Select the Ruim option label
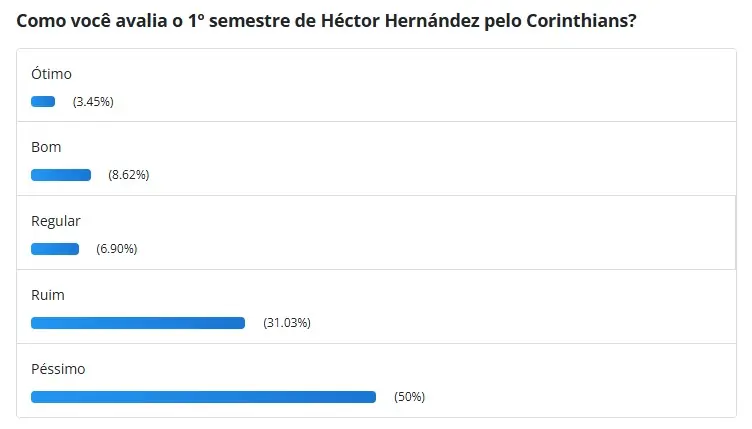 tap(47, 295)
